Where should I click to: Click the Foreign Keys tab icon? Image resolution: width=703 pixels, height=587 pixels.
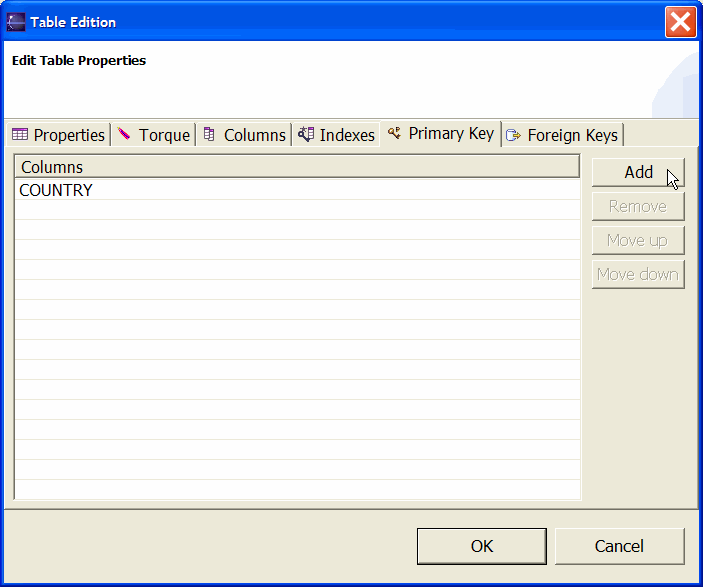[514, 135]
